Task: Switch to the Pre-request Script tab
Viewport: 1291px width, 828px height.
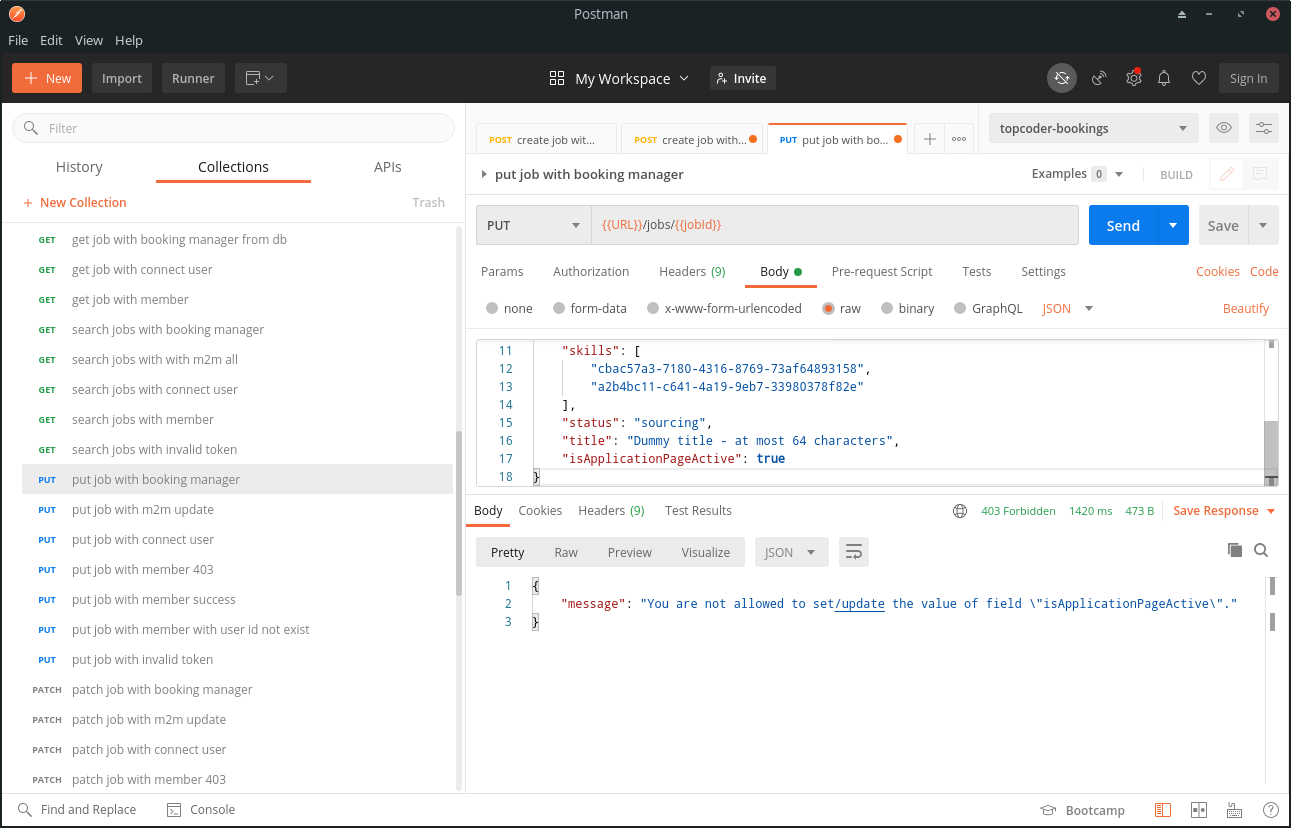Action: coord(881,272)
